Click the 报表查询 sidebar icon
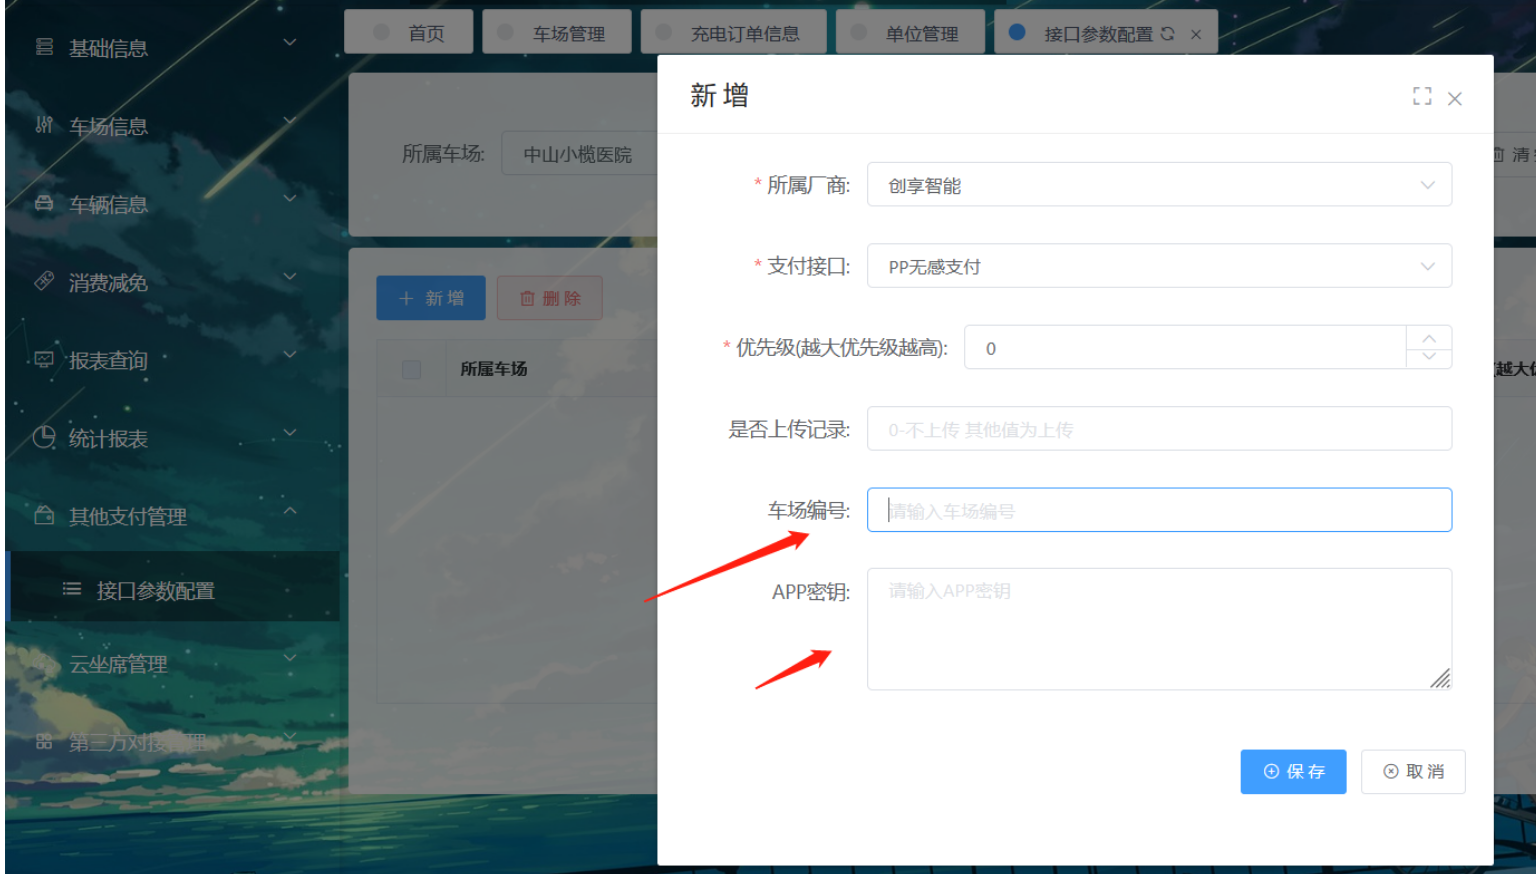Image resolution: width=1536 pixels, height=874 pixels. pos(44,359)
